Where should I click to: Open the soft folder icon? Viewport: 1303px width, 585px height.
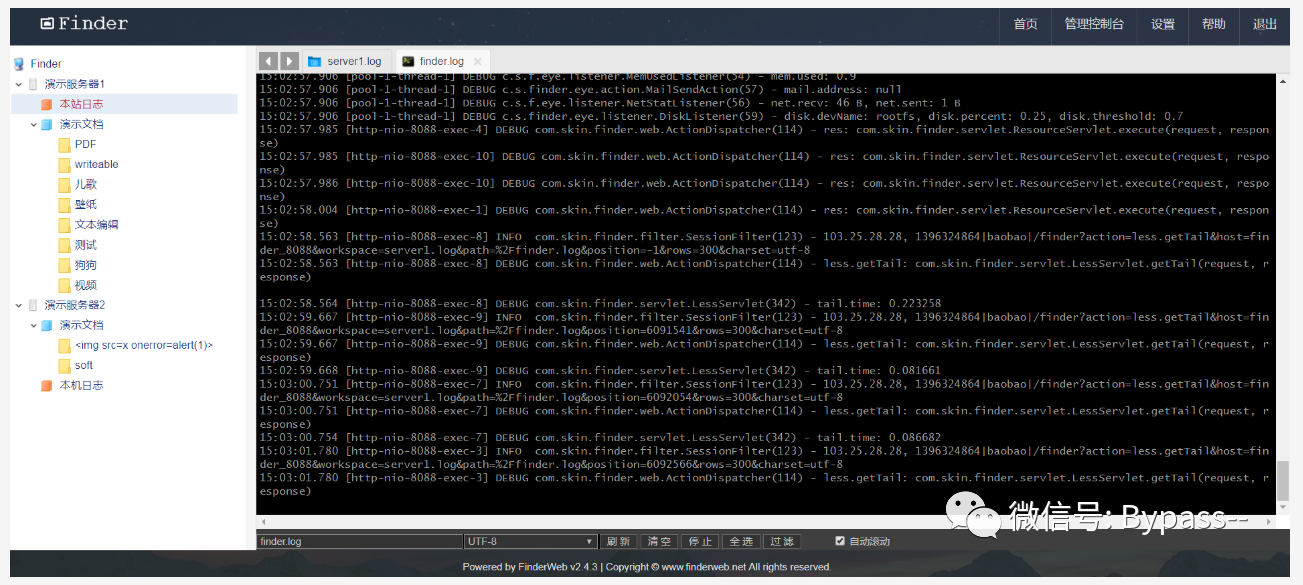click(65, 365)
